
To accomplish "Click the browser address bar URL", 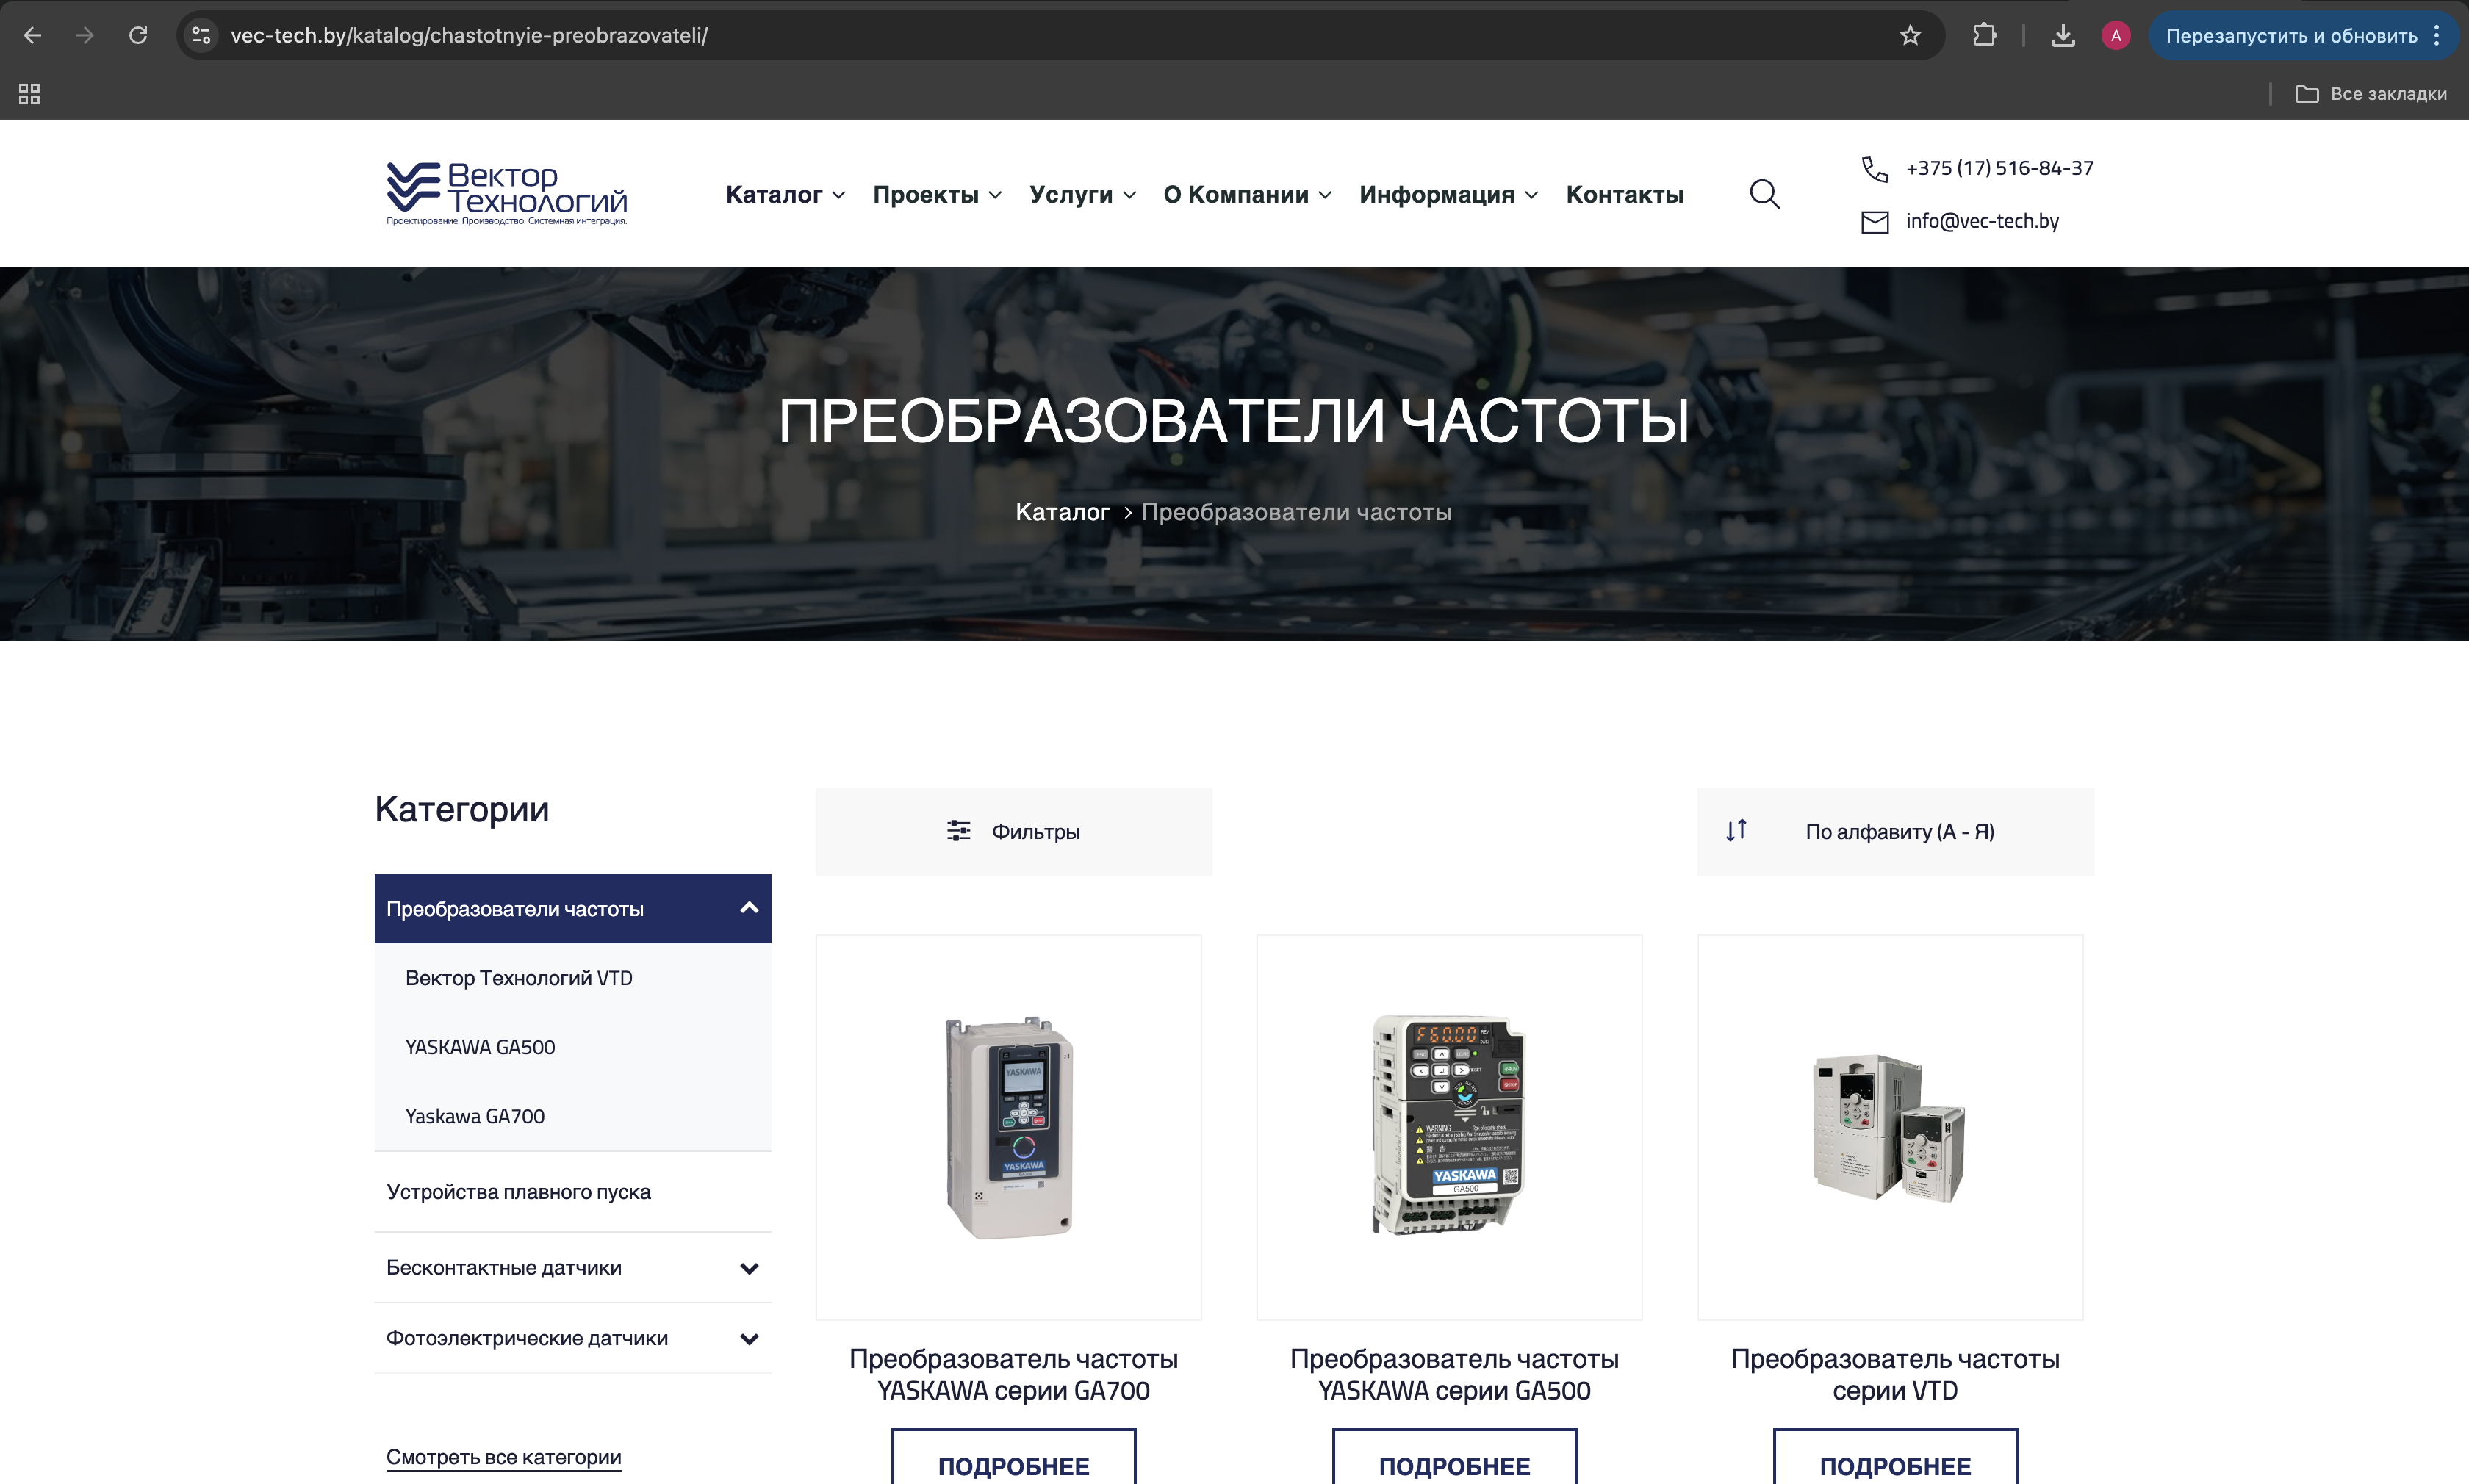I will [469, 36].
